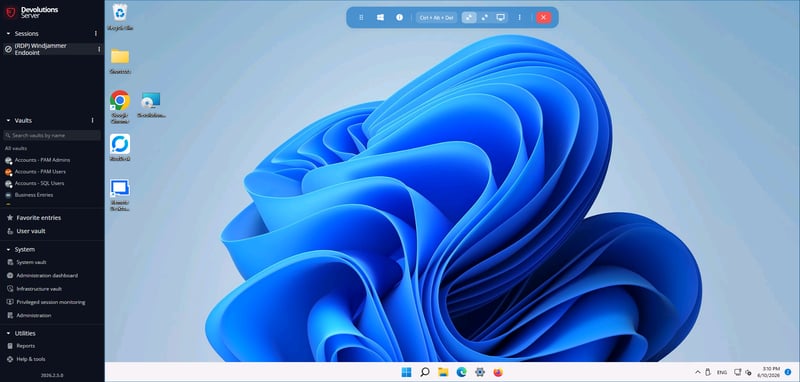800x382 pixels.
Task: Send Ctrl + Alt + Del to session
Action: (436, 17)
